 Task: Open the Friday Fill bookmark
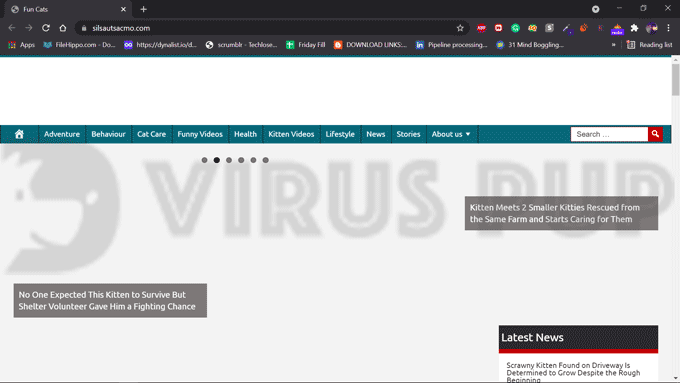[x=306, y=45]
